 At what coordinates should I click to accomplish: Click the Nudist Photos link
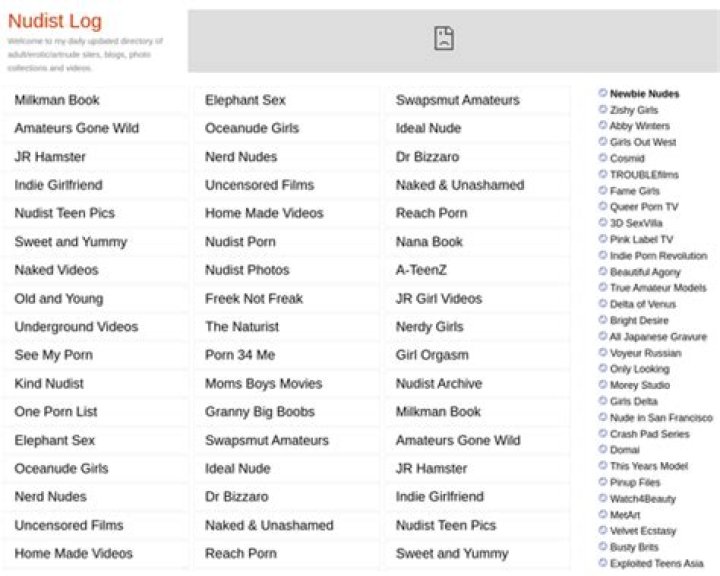coord(247,270)
